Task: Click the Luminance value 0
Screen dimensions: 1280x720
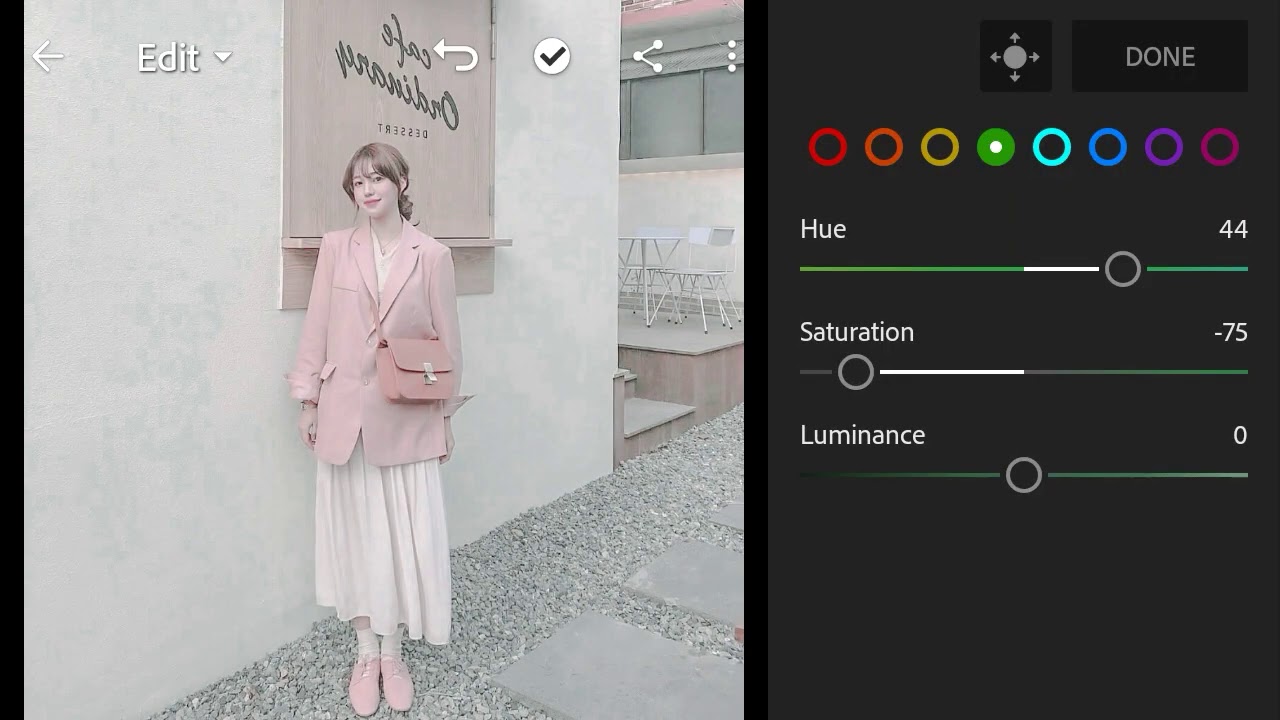Action: coord(1240,436)
